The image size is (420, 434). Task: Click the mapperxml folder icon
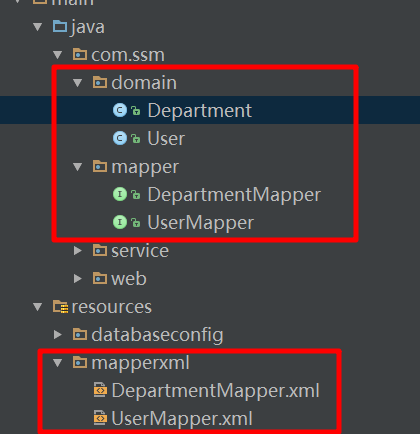tap(80, 362)
